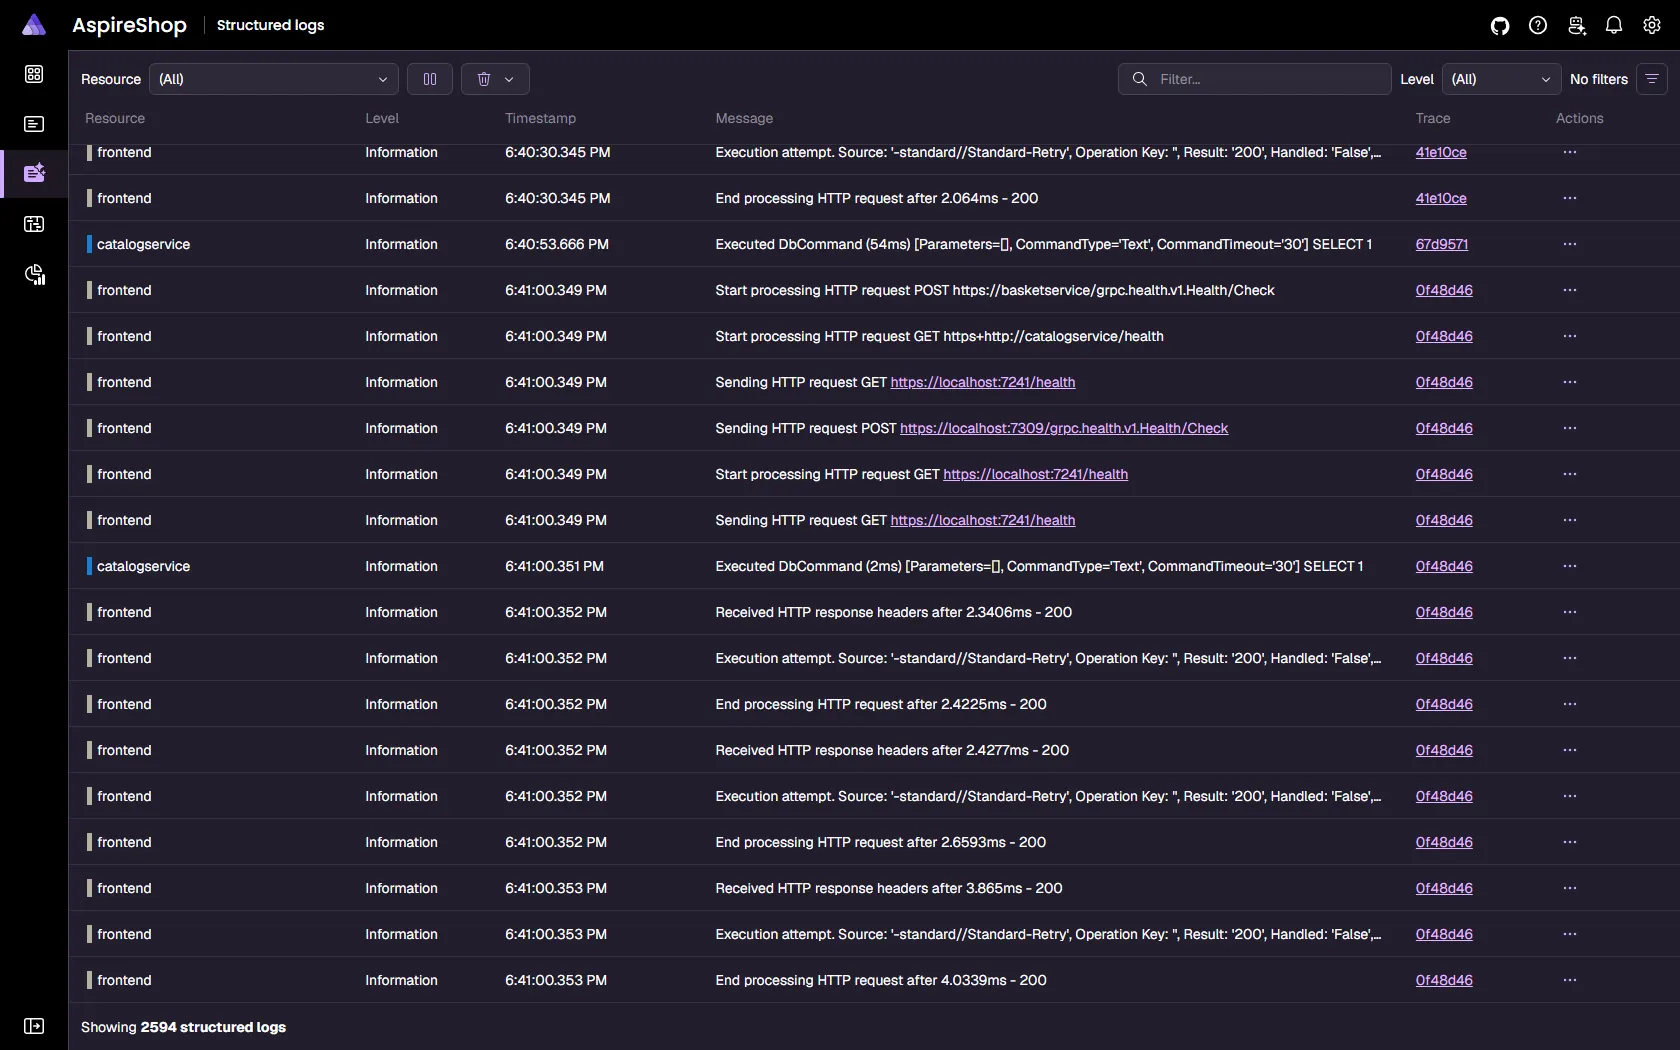Select message 'Start processing HTTP request GET https+http://catalogservice/health'

coord(939,336)
